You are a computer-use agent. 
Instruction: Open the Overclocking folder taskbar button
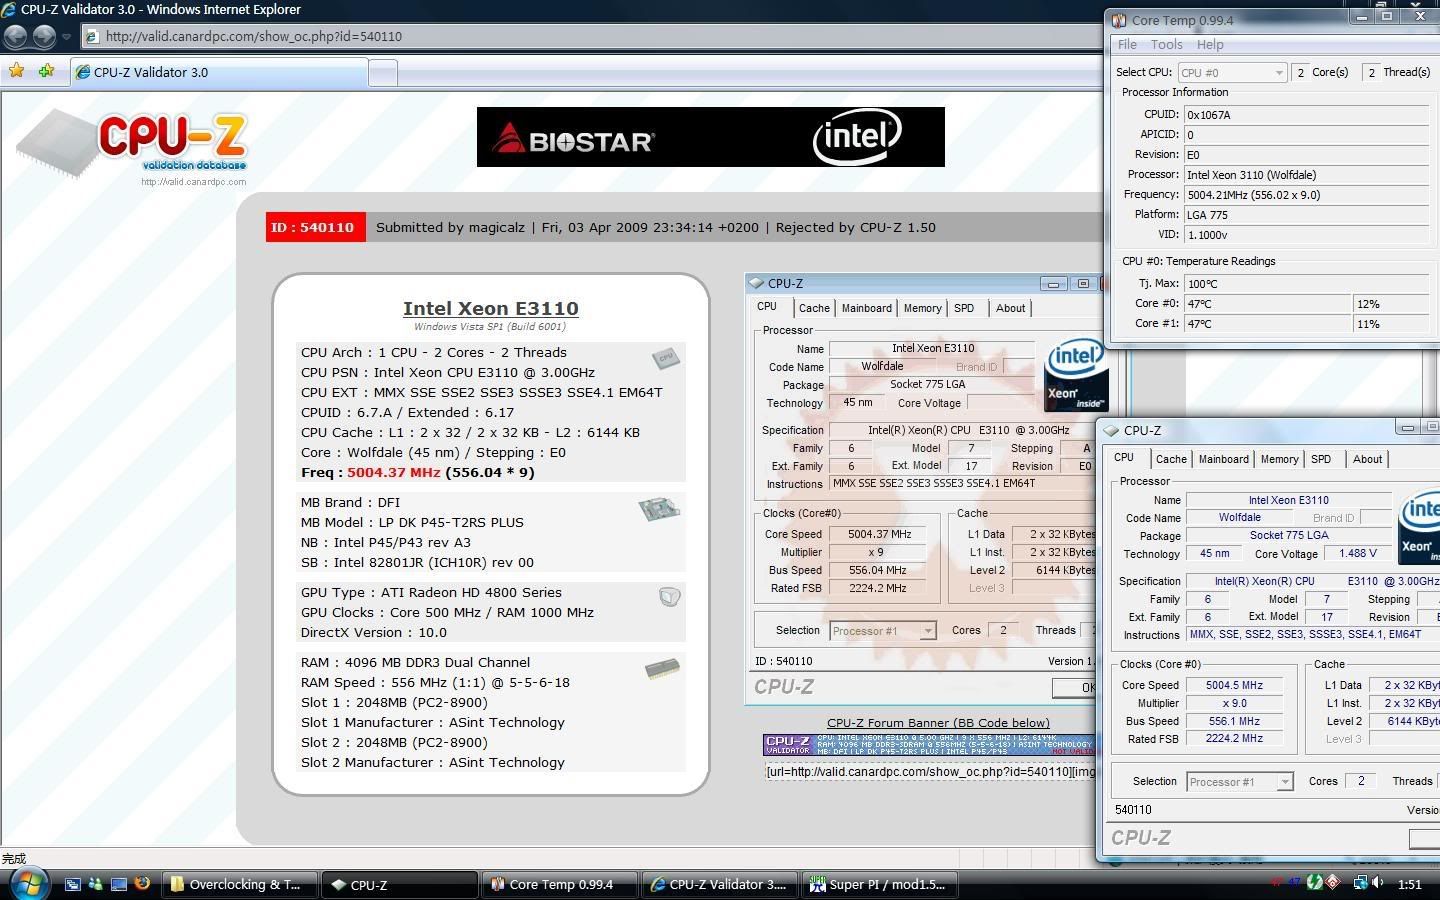[x=240, y=884]
